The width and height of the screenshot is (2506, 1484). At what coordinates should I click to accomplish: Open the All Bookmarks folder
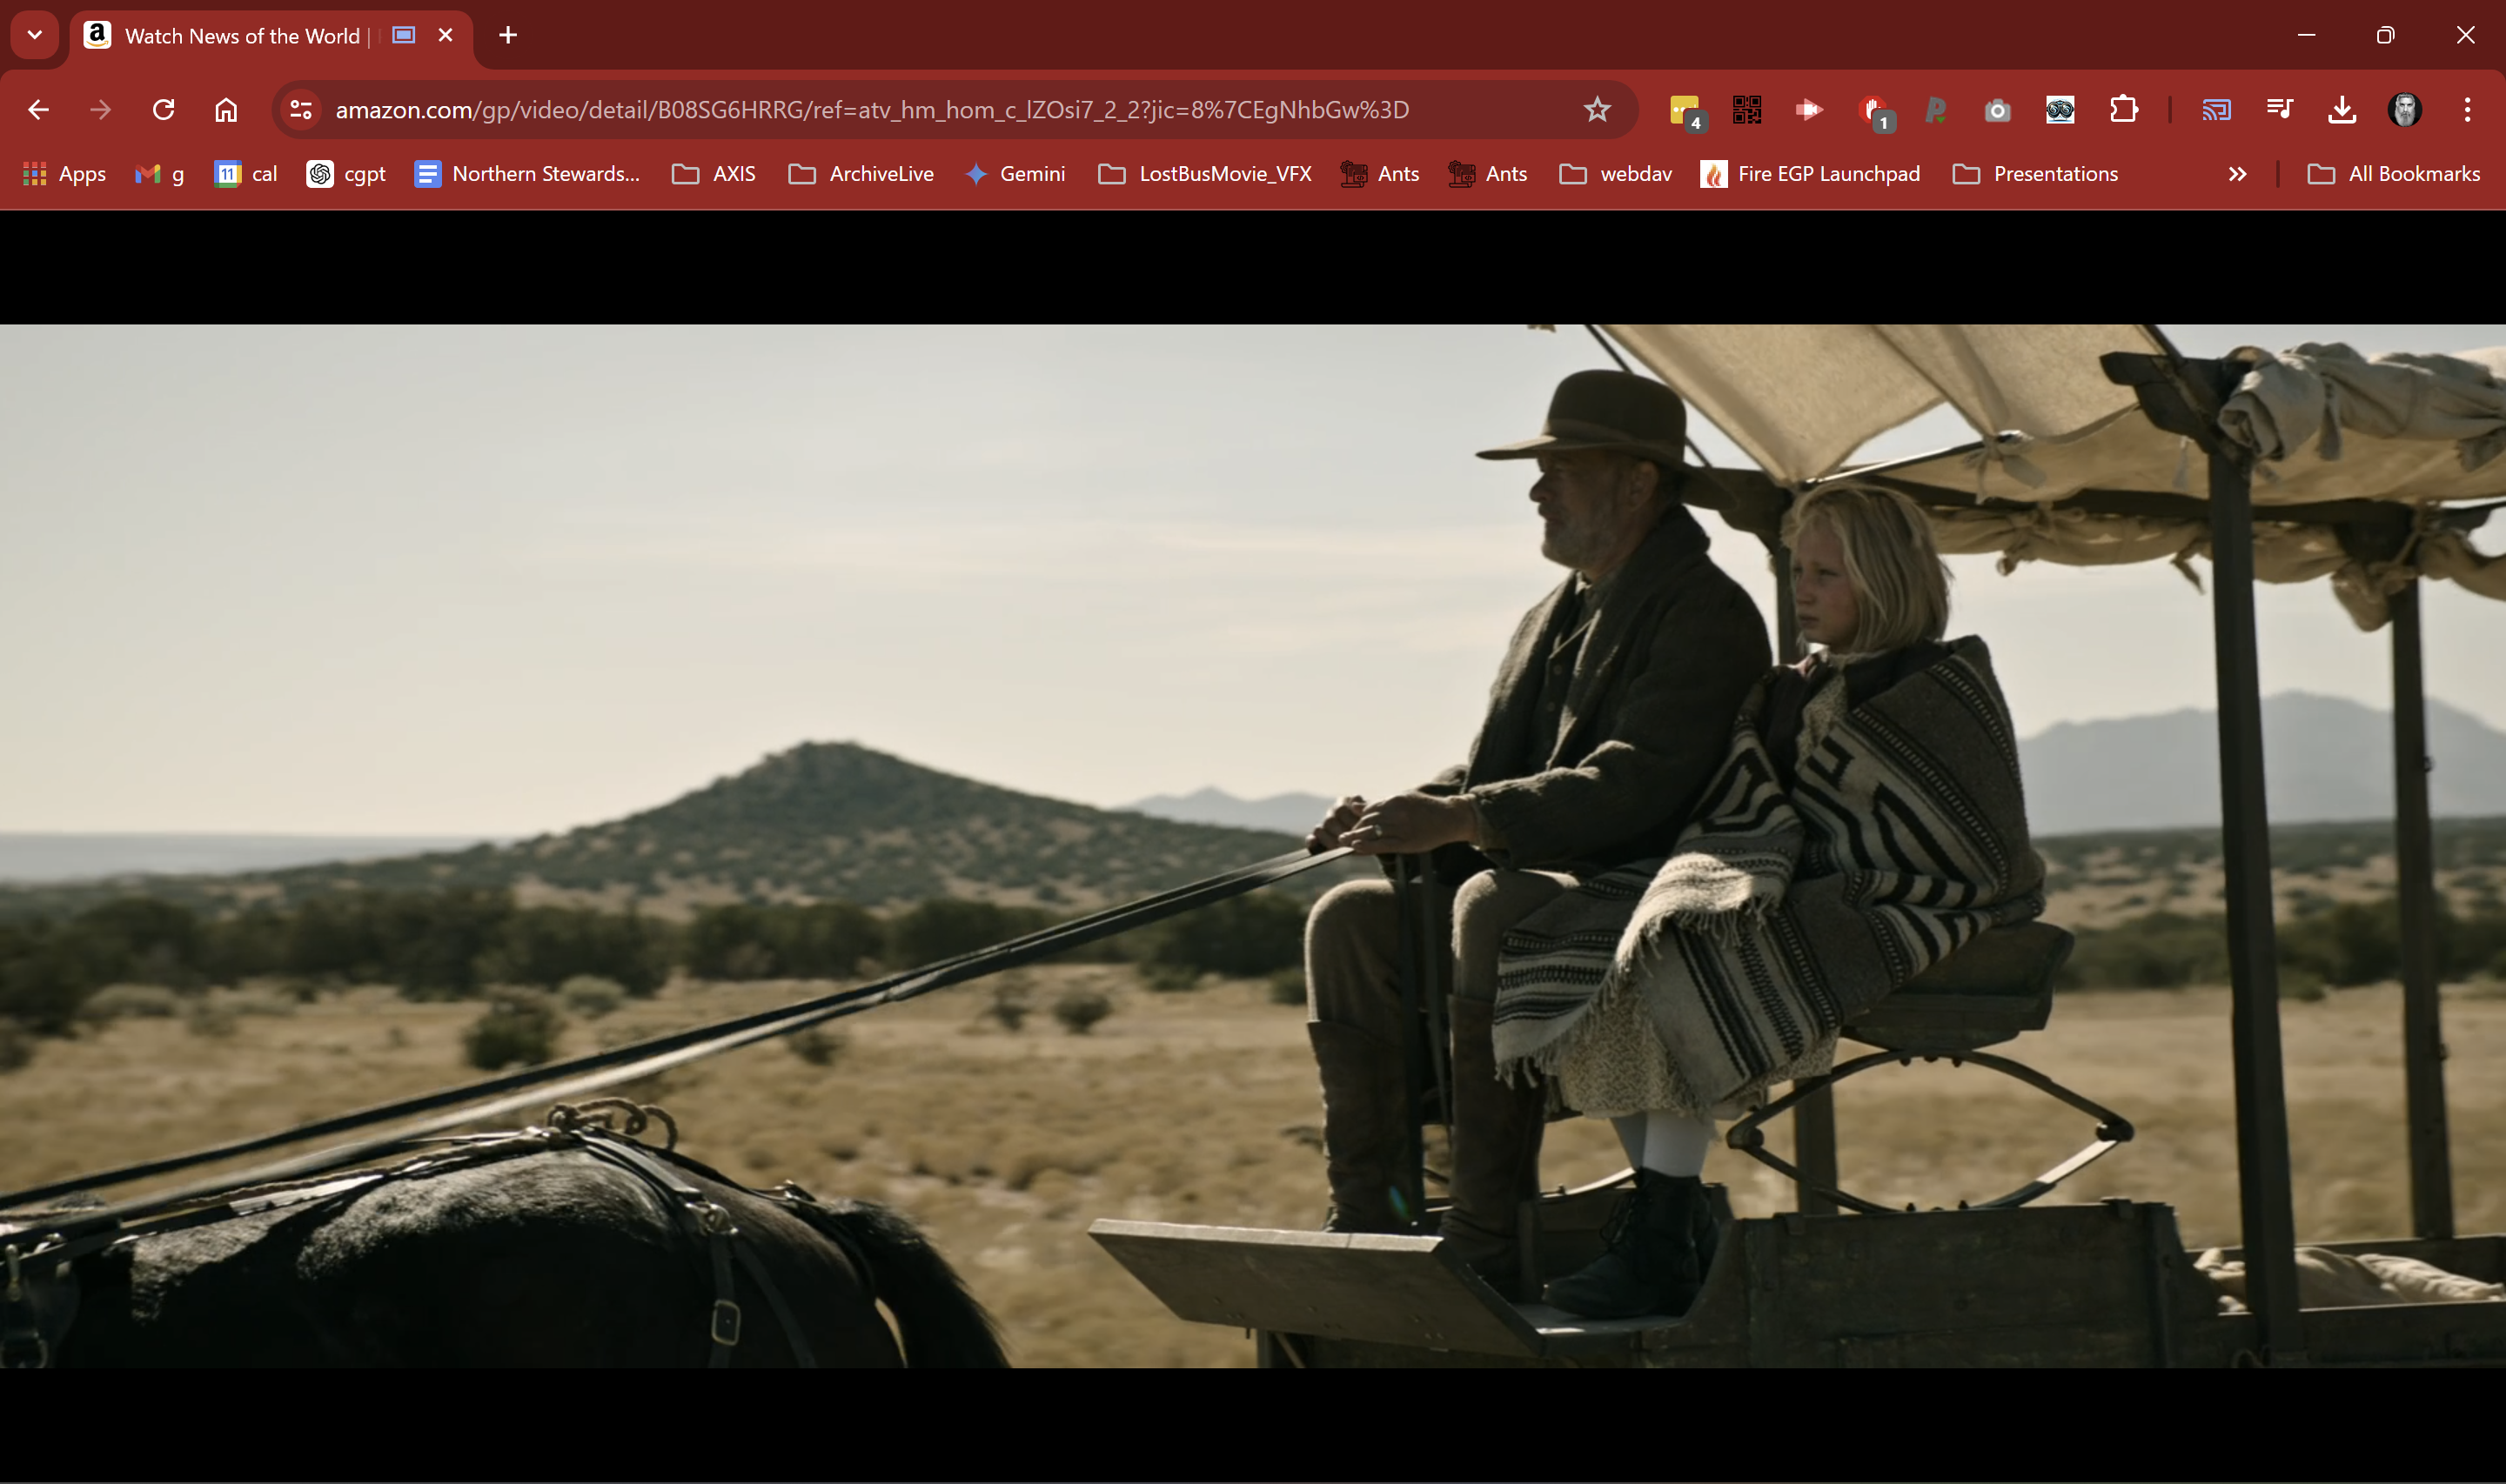pos(2394,174)
